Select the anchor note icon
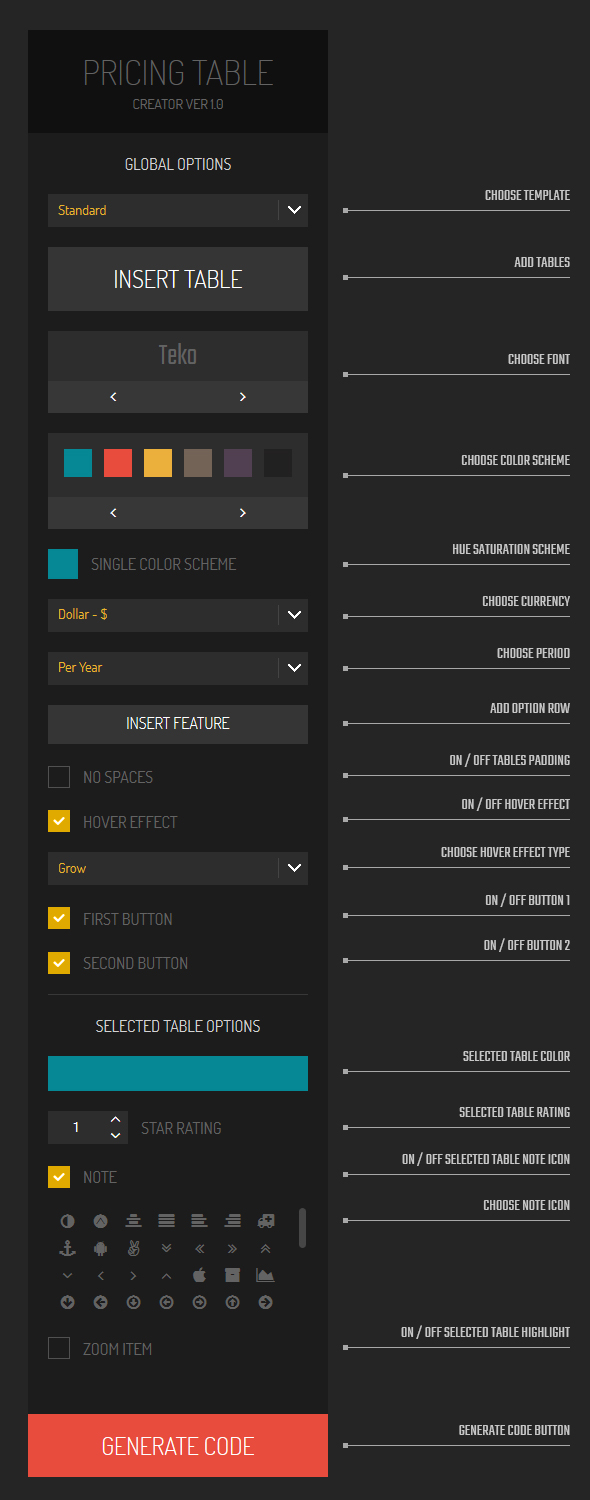 (x=68, y=1247)
